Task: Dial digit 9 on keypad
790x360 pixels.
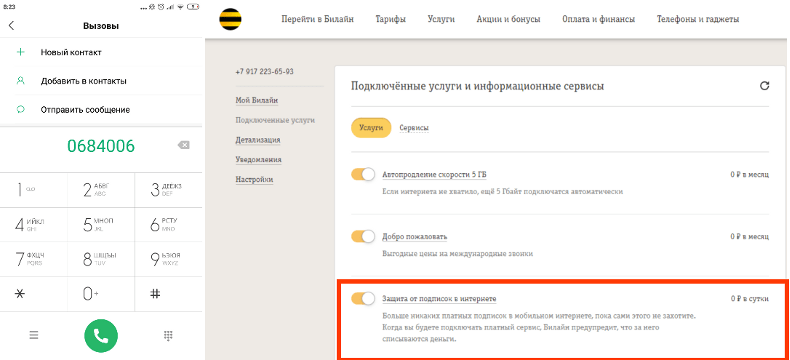Action: (x=168, y=259)
